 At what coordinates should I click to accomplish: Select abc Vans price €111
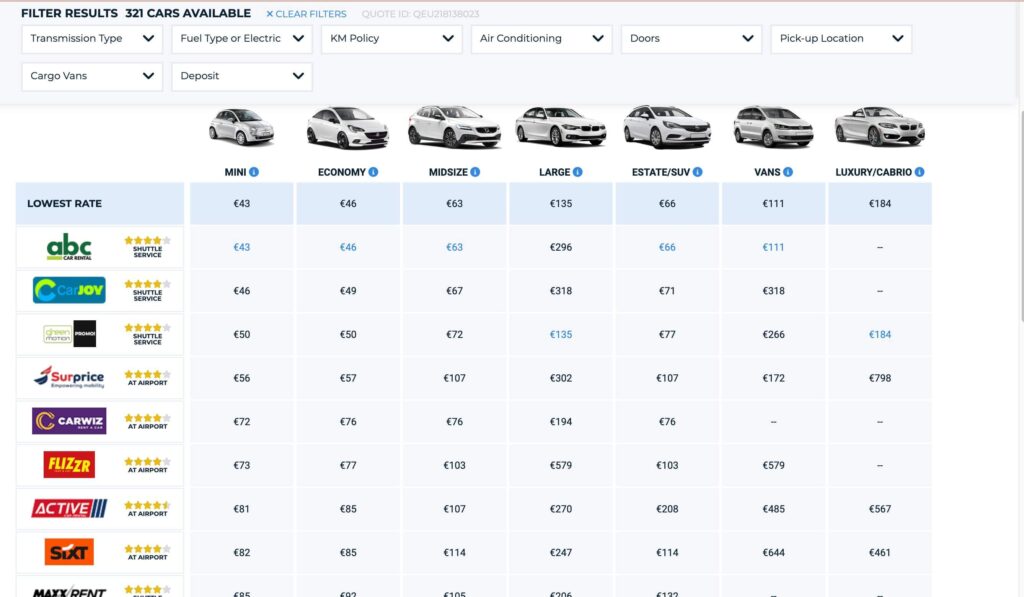pos(773,247)
